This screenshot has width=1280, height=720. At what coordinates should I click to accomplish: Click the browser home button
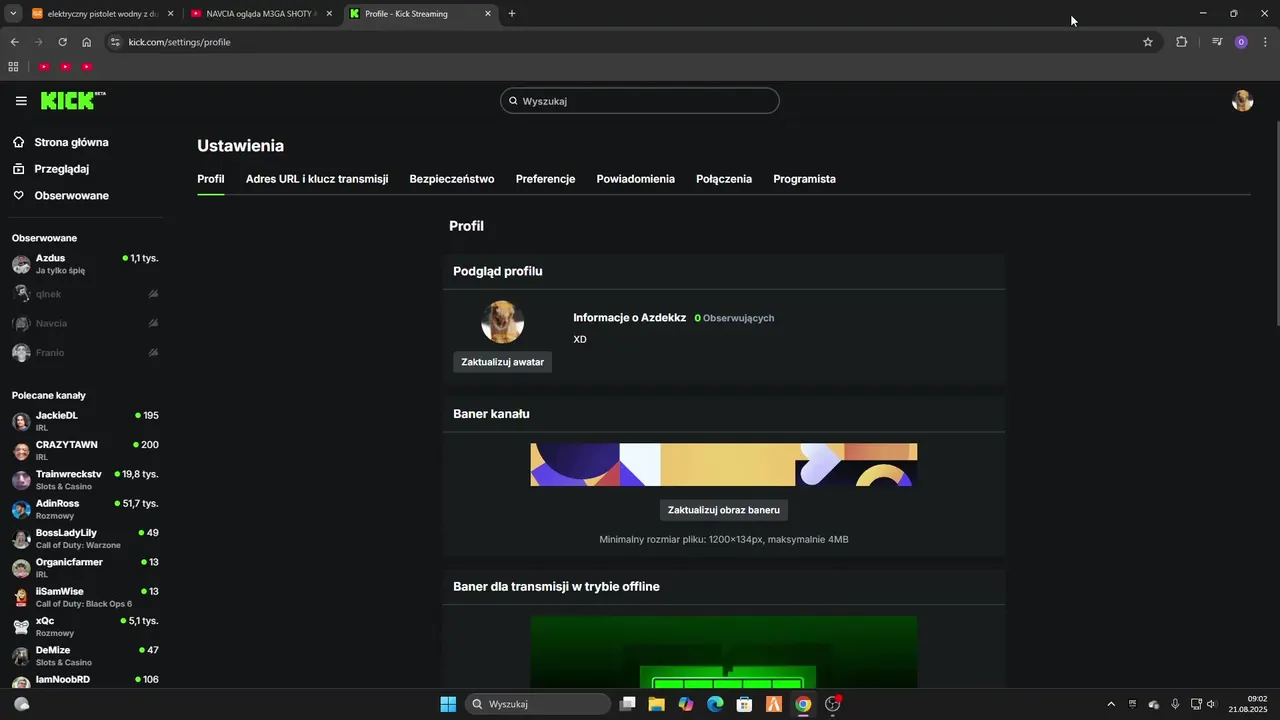(87, 42)
